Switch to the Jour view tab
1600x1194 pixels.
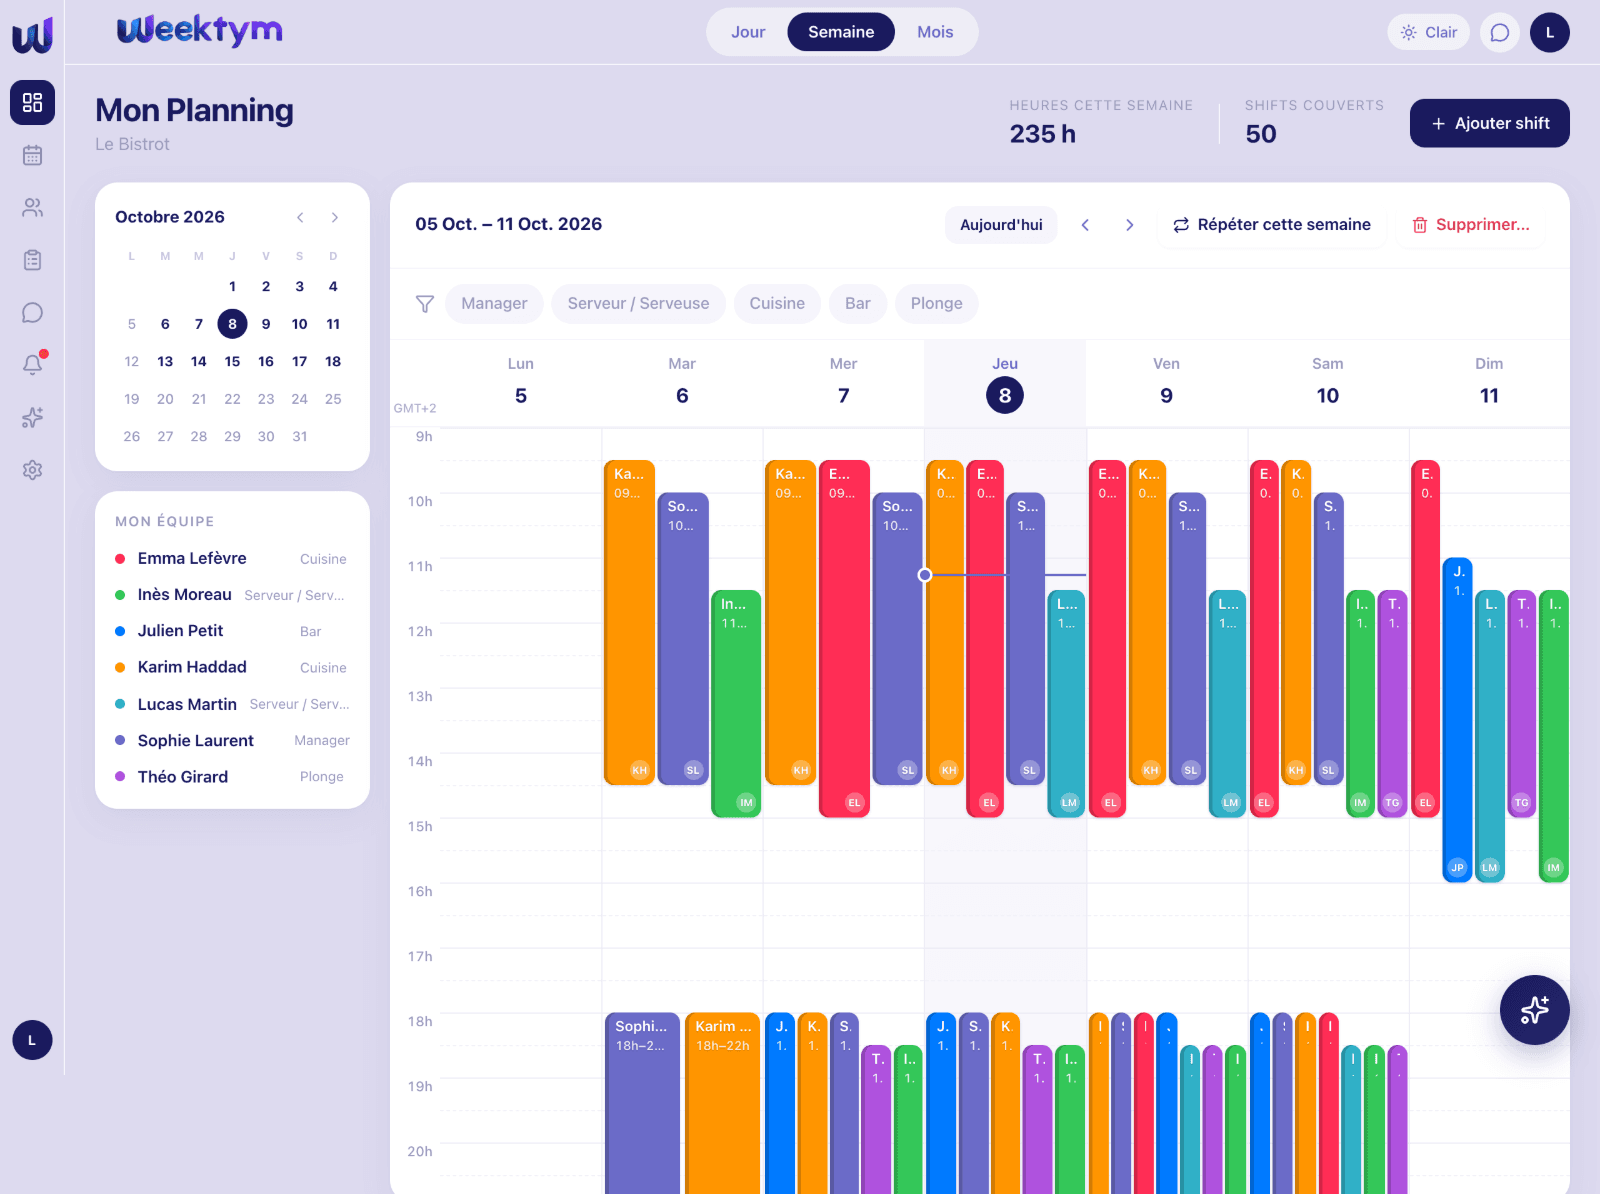[748, 32]
